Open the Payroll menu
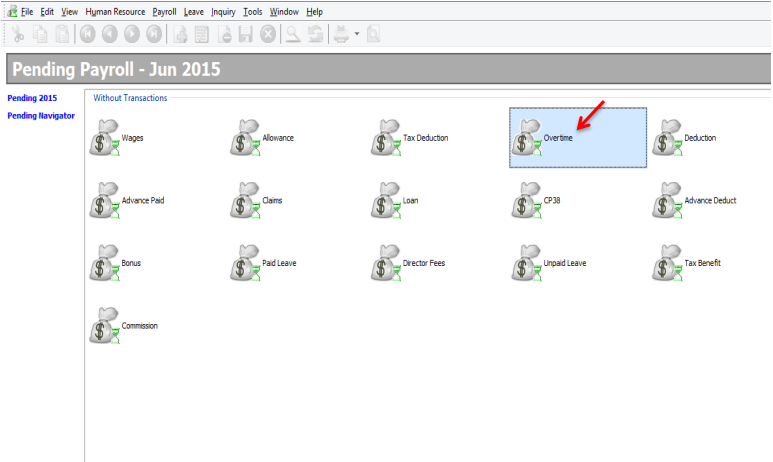The width and height of the screenshot is (773, 462). click(x=163, y=11)
